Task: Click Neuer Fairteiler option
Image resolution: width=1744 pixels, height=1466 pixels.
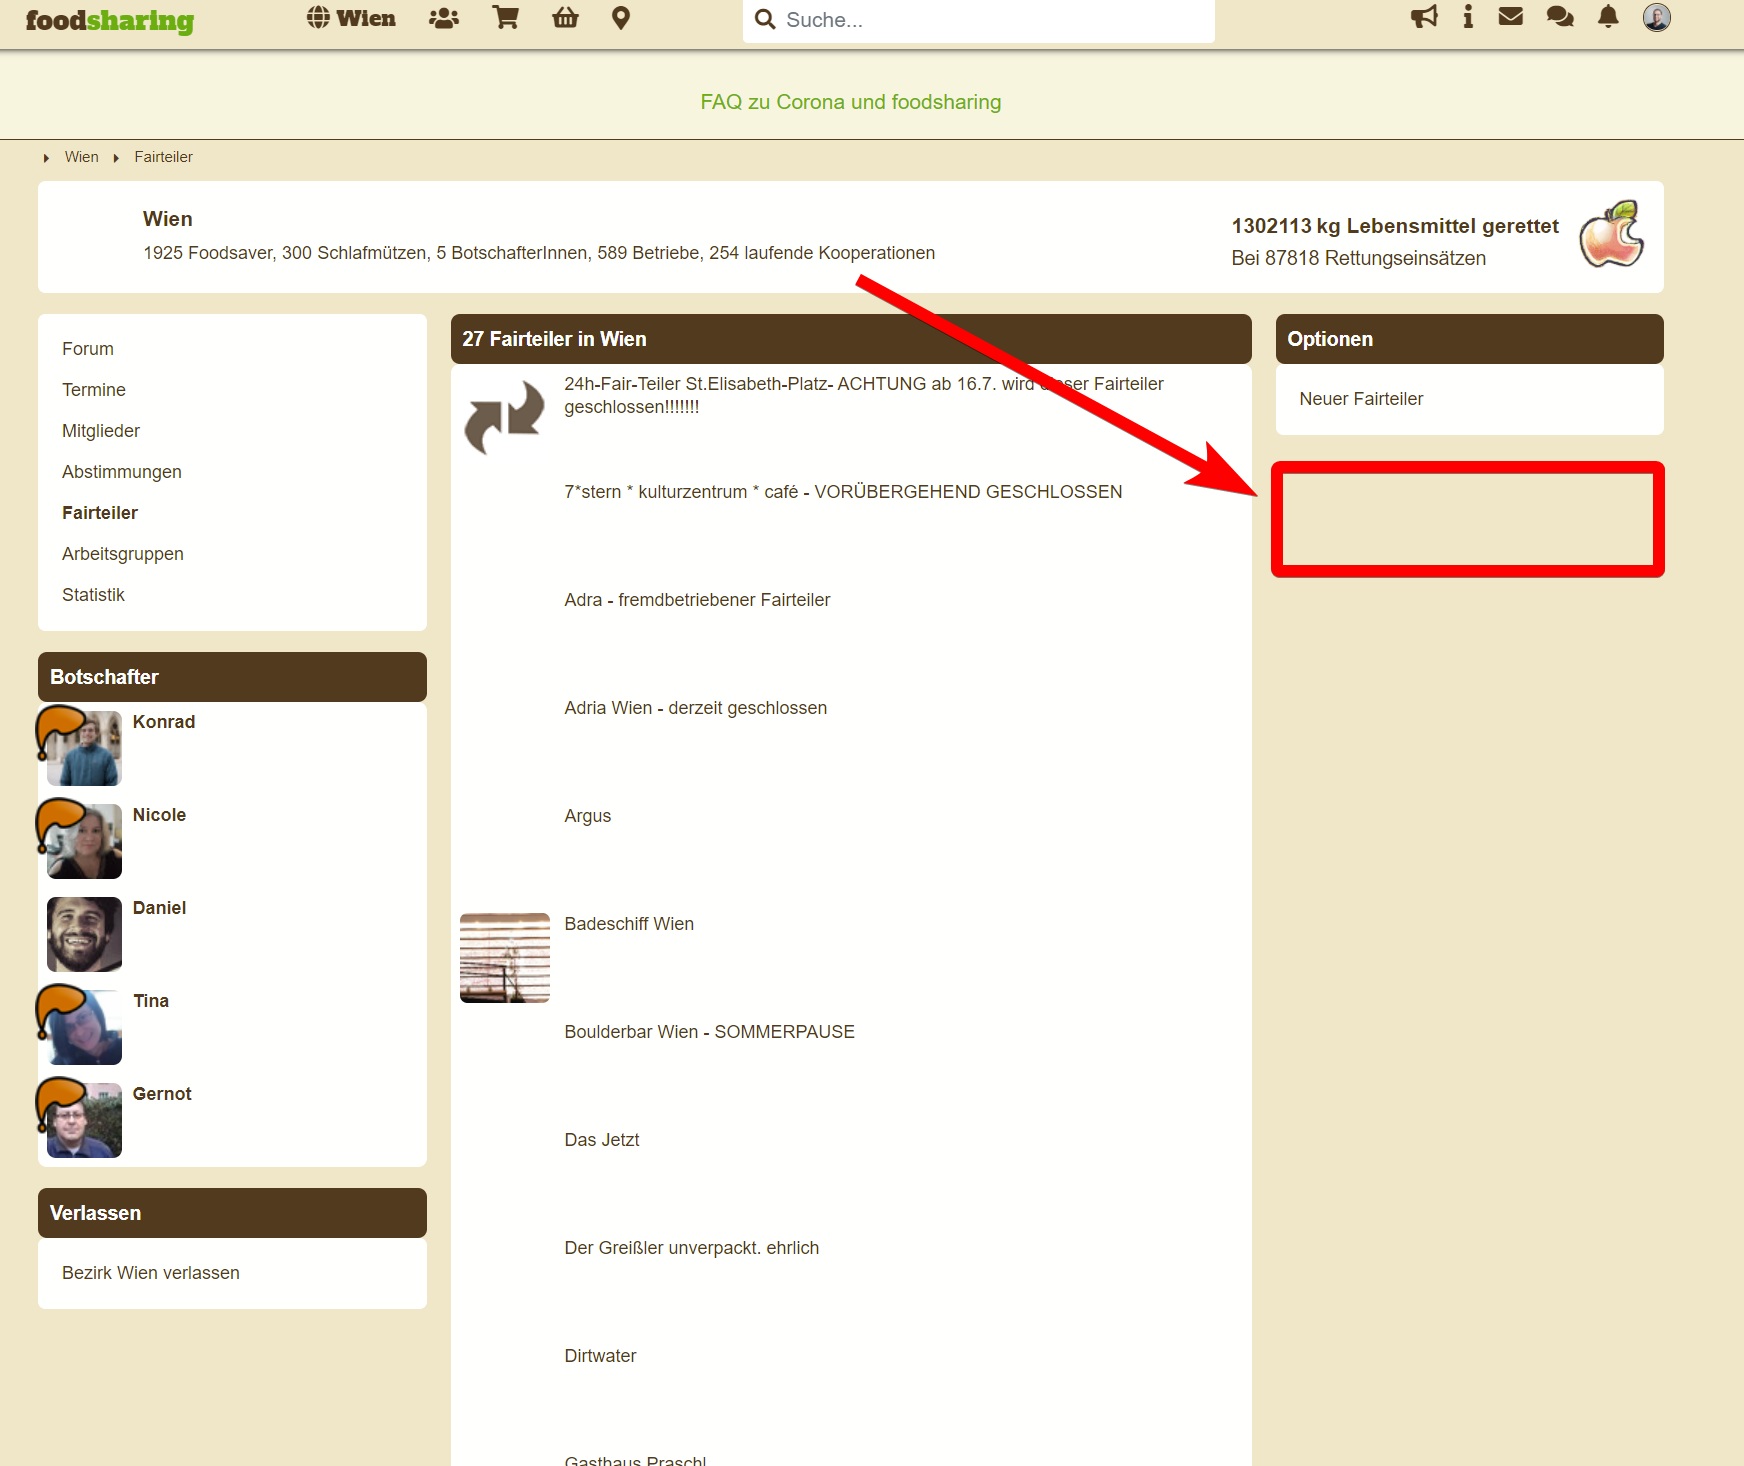Action: click(1361, 399)
